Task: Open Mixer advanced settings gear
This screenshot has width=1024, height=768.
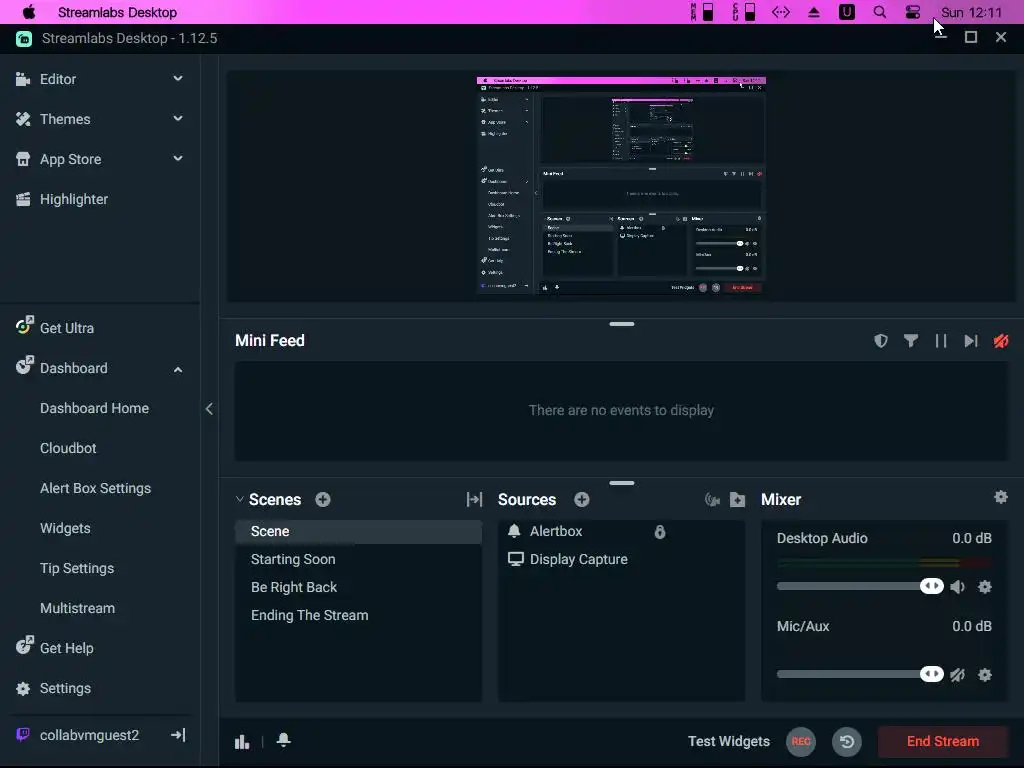Action: [1000, 497]
